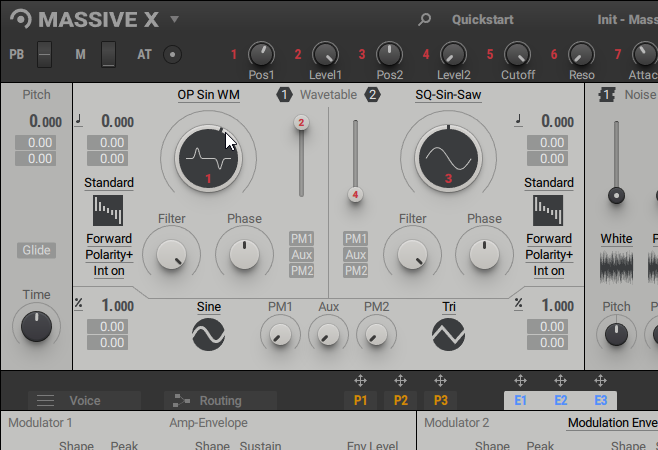Open oscillator 1 Standard mode dropdown
This screenshot has width=658, height=450.
pos(109,183)
